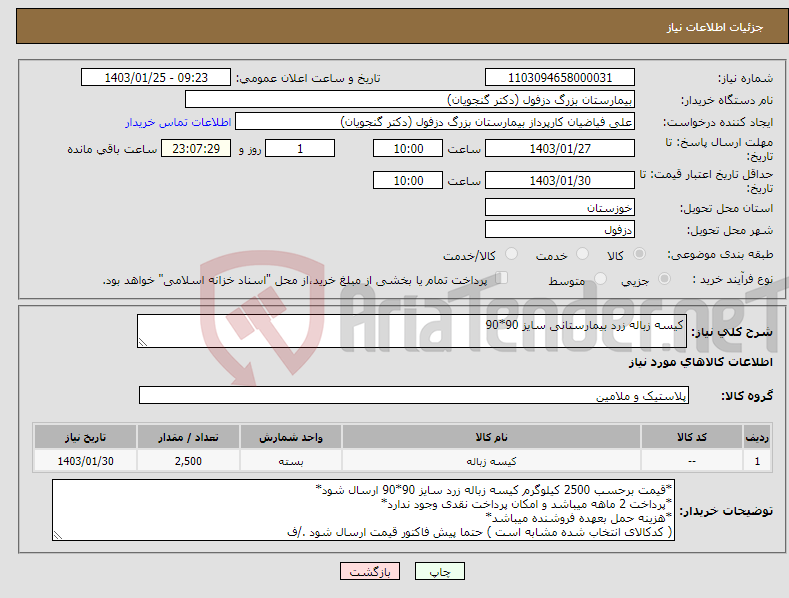Click the buyer organization name field
Screen dimensions: 789x598
coord(410,100)
